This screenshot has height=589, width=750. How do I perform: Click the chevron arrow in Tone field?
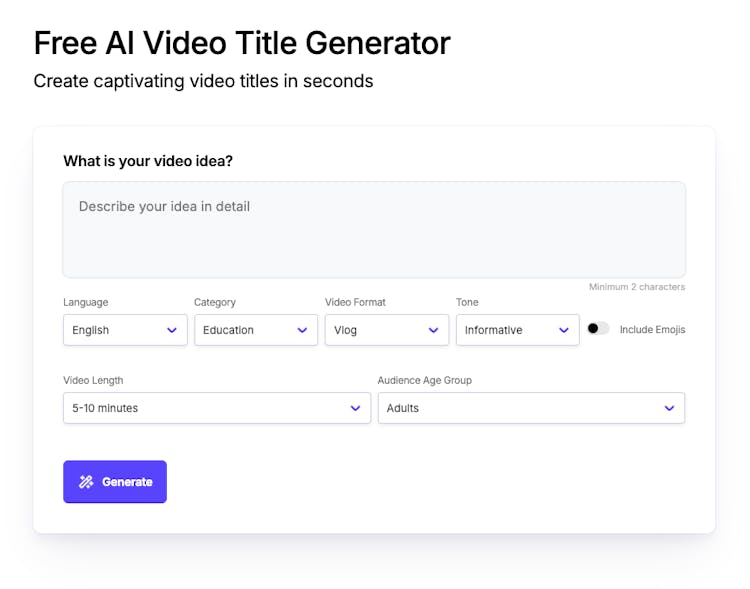click(564, 330)
